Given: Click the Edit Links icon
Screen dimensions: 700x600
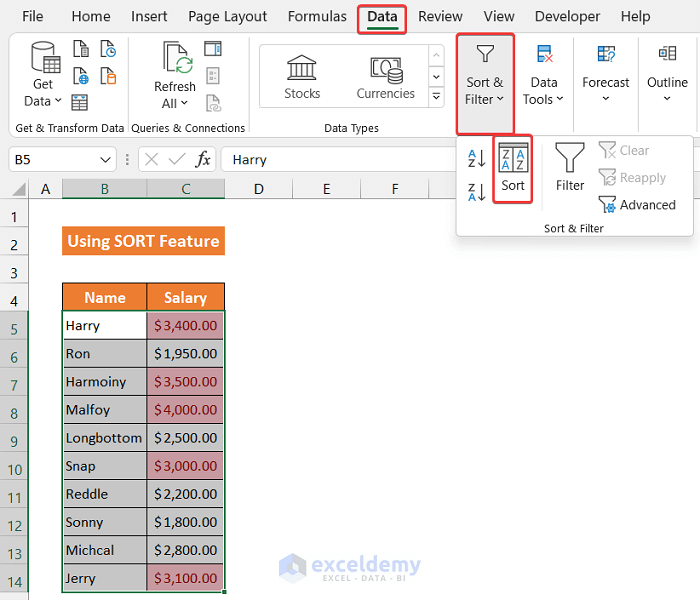Looking at the screenshot, I should pyautogui.click(x=213, y=103).
